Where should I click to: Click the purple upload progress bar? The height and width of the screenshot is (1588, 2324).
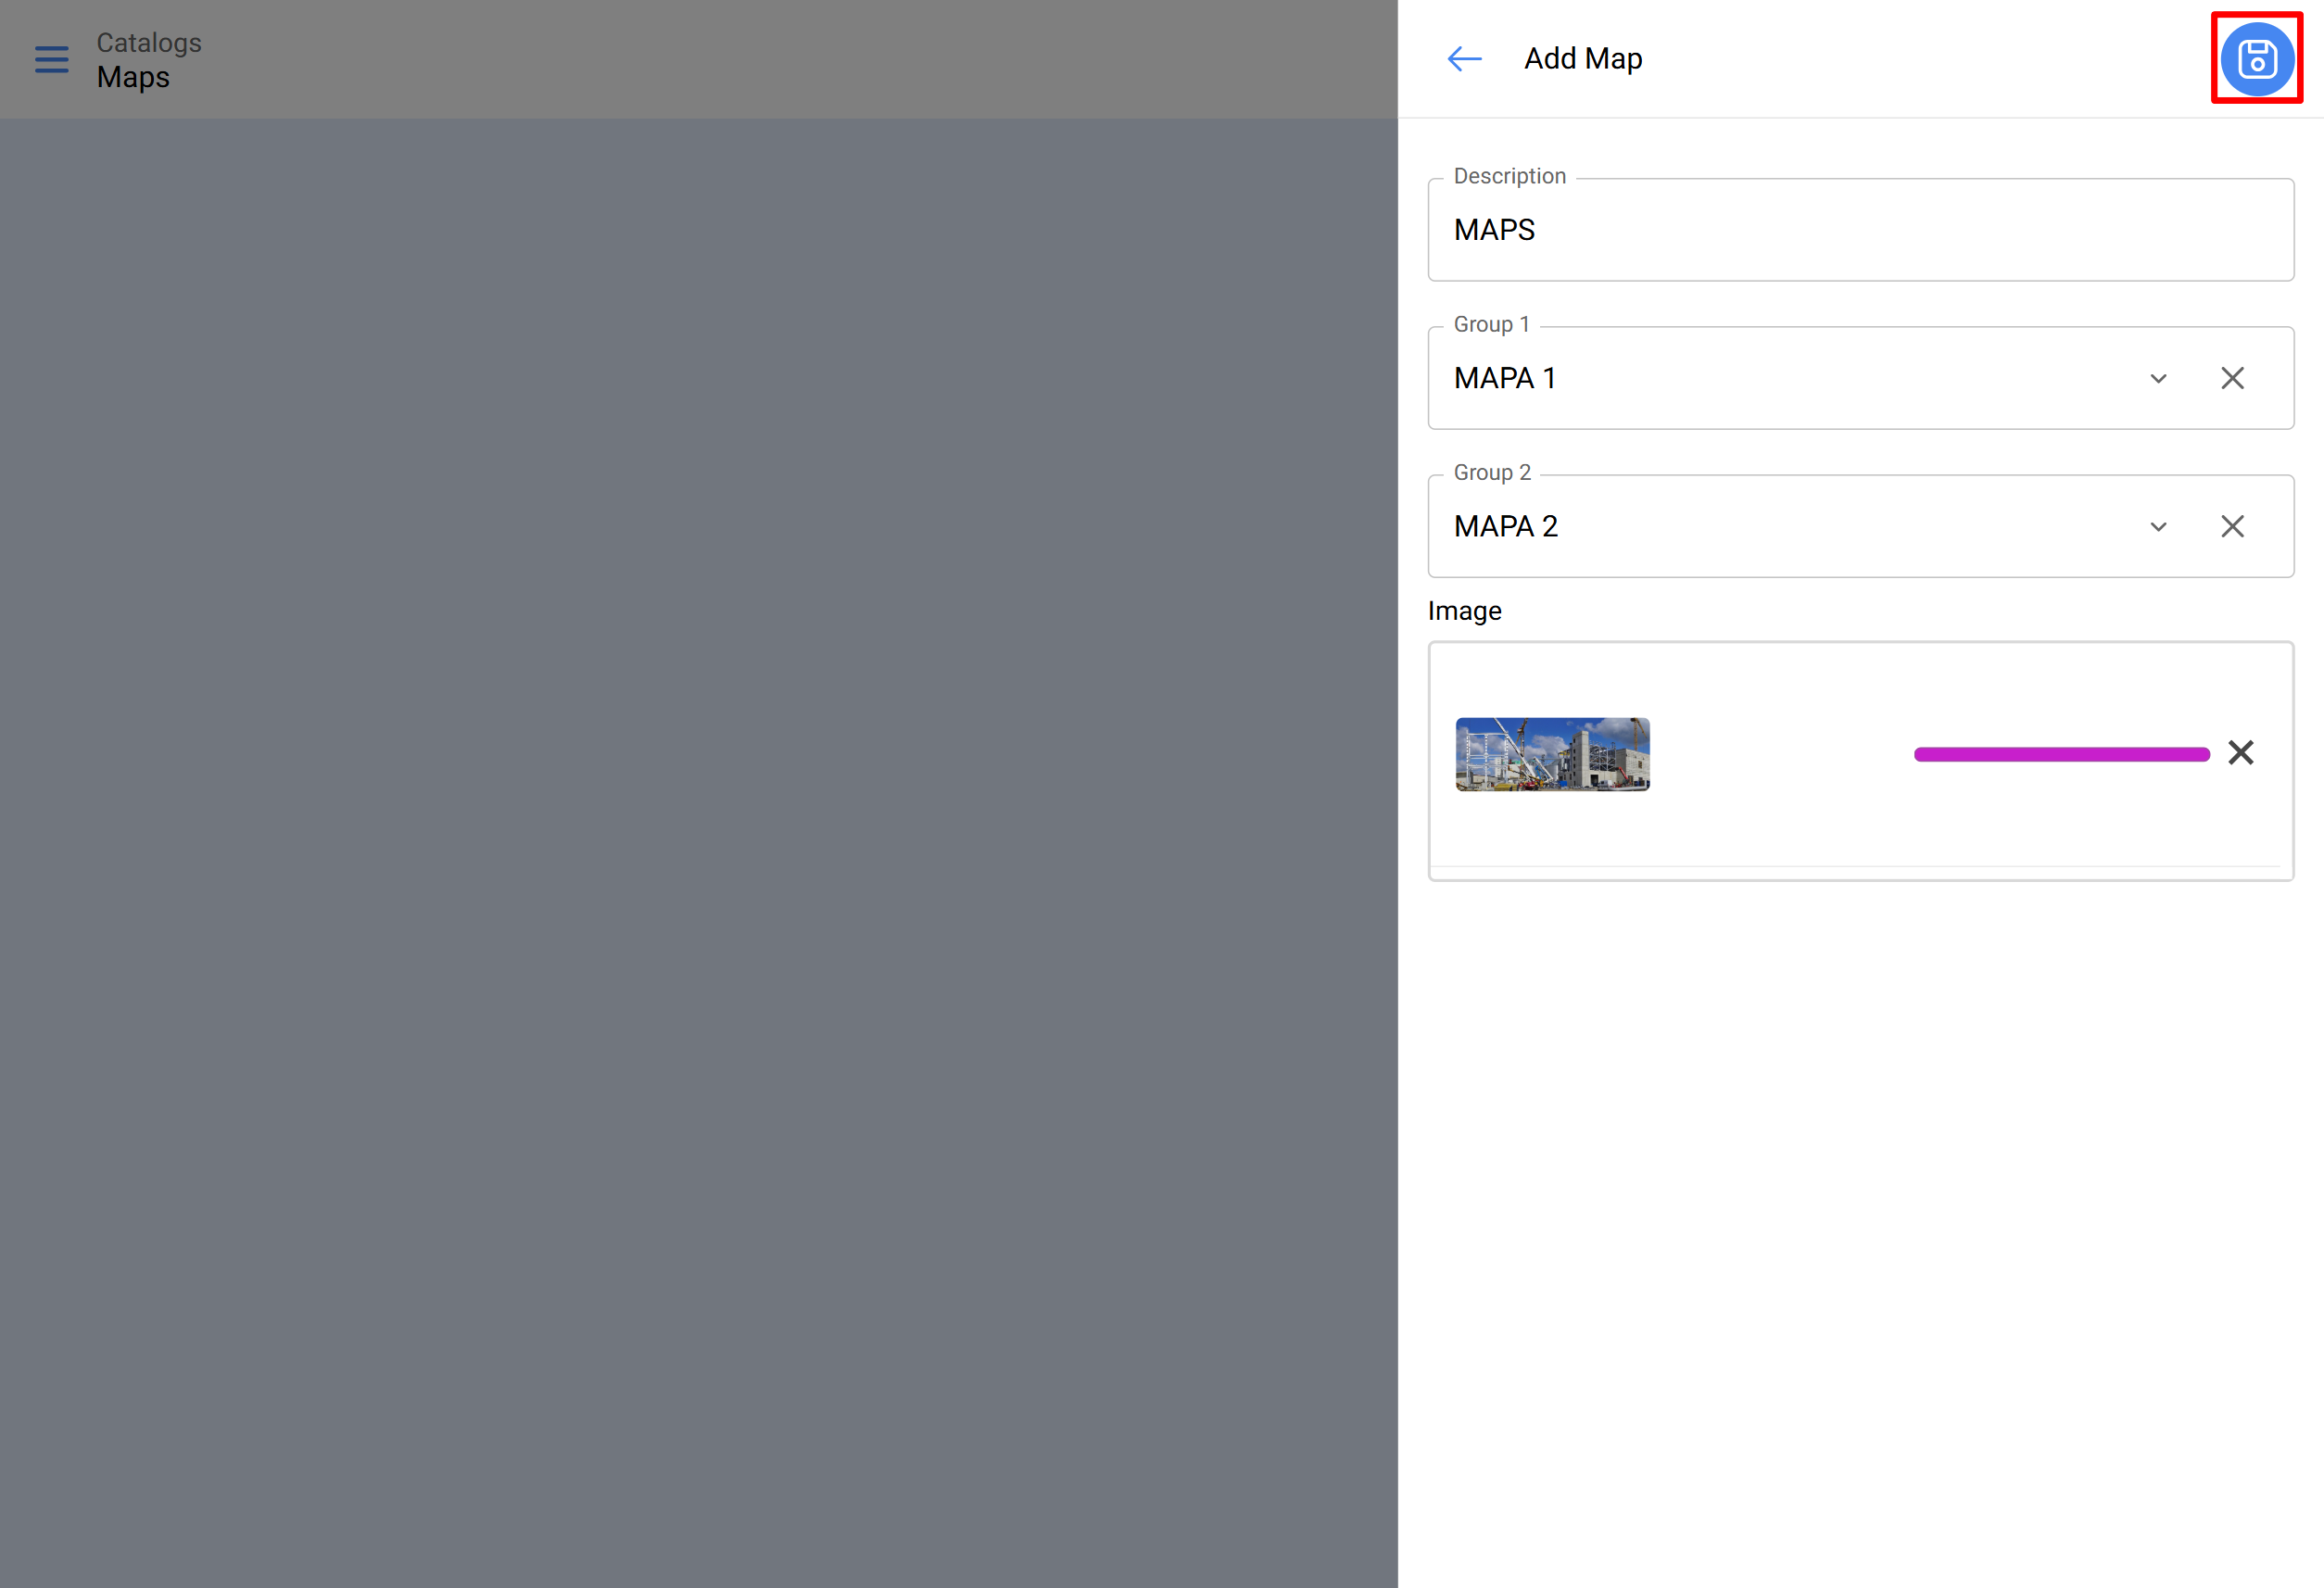point(2061,754)
